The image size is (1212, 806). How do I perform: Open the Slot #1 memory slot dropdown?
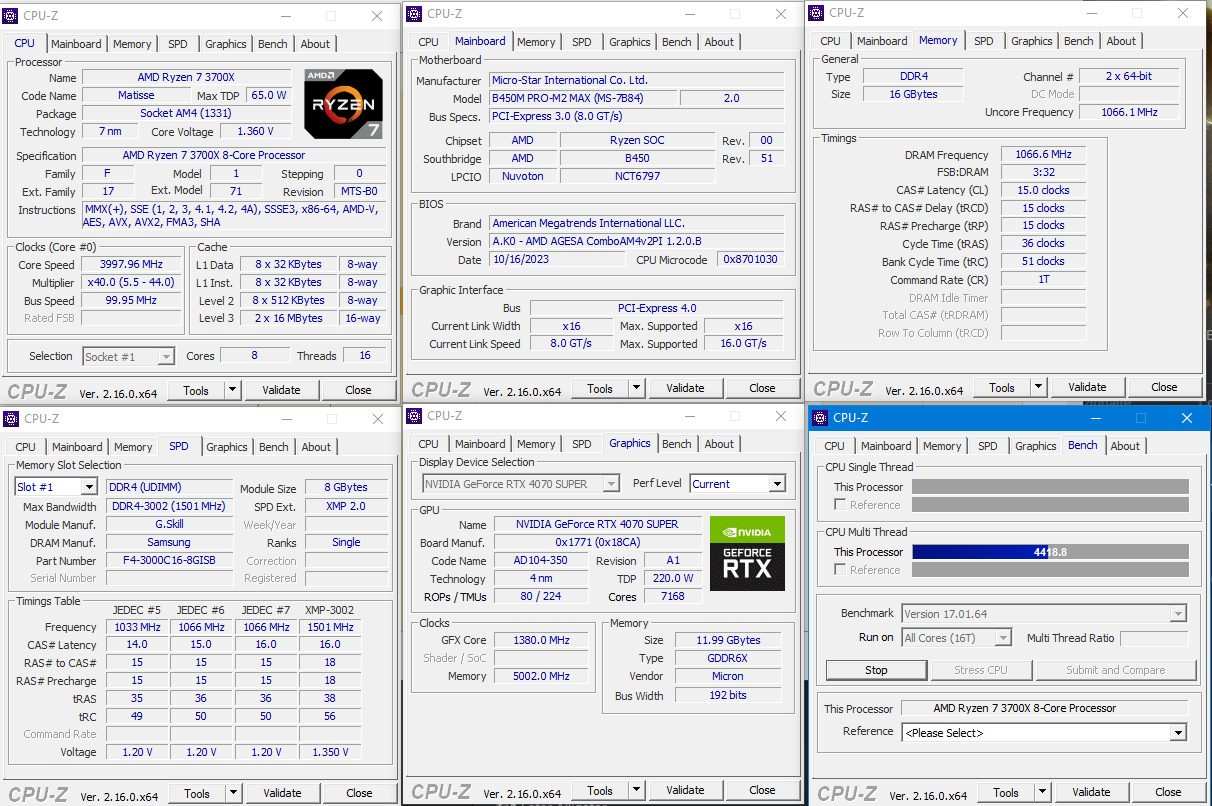point(88,487)
